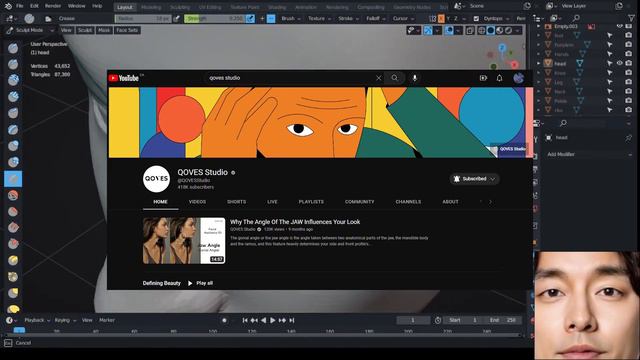Select the Subtract (minus) brush direction
Viewport: 640px width, 360px height.
(271, 18)
